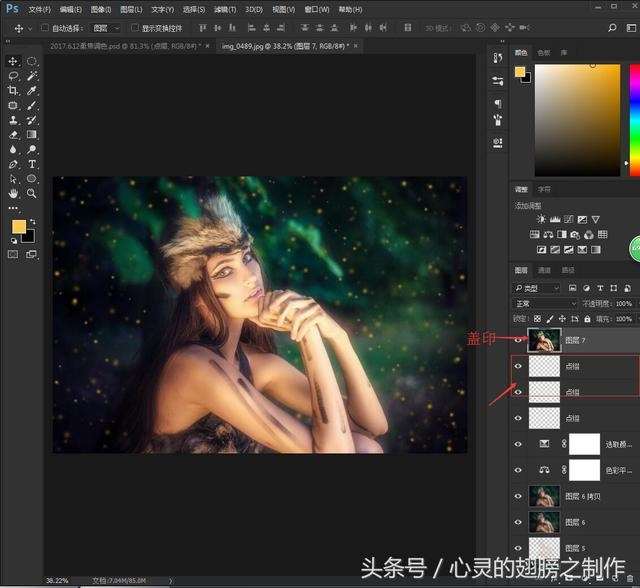Select the Eraser tool

[x=13, y=135]
